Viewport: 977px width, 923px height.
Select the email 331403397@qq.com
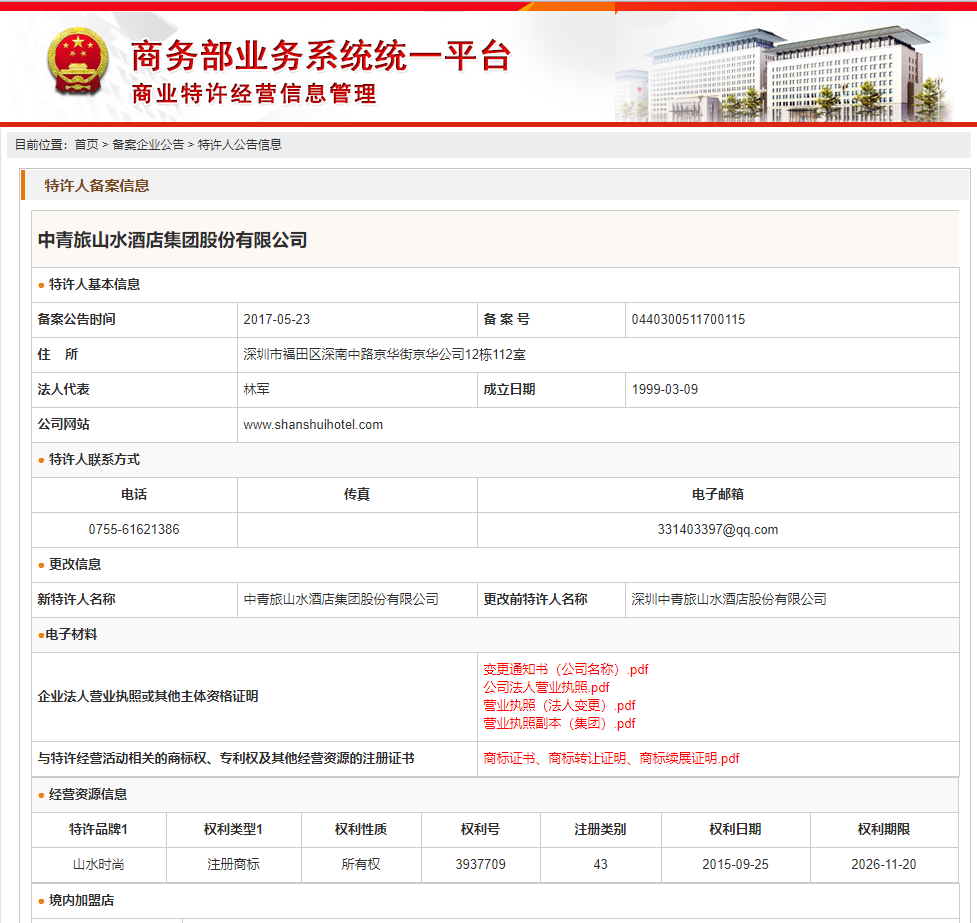click(x=718, y=529)
